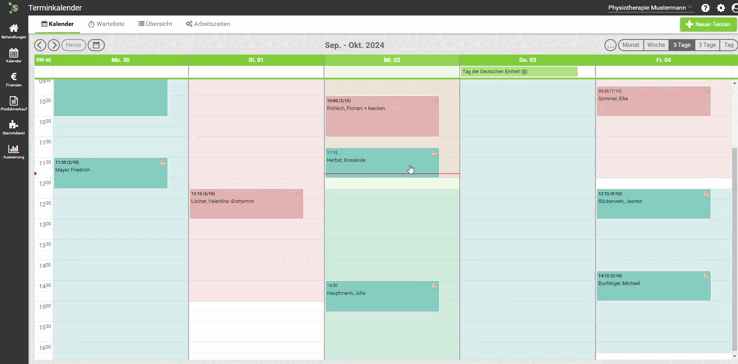The width and height of the screenshot is (738, 364).
Task: Open the Mayer, Friedrich 11:30 appointment
Action: click(x=111, y=173)
